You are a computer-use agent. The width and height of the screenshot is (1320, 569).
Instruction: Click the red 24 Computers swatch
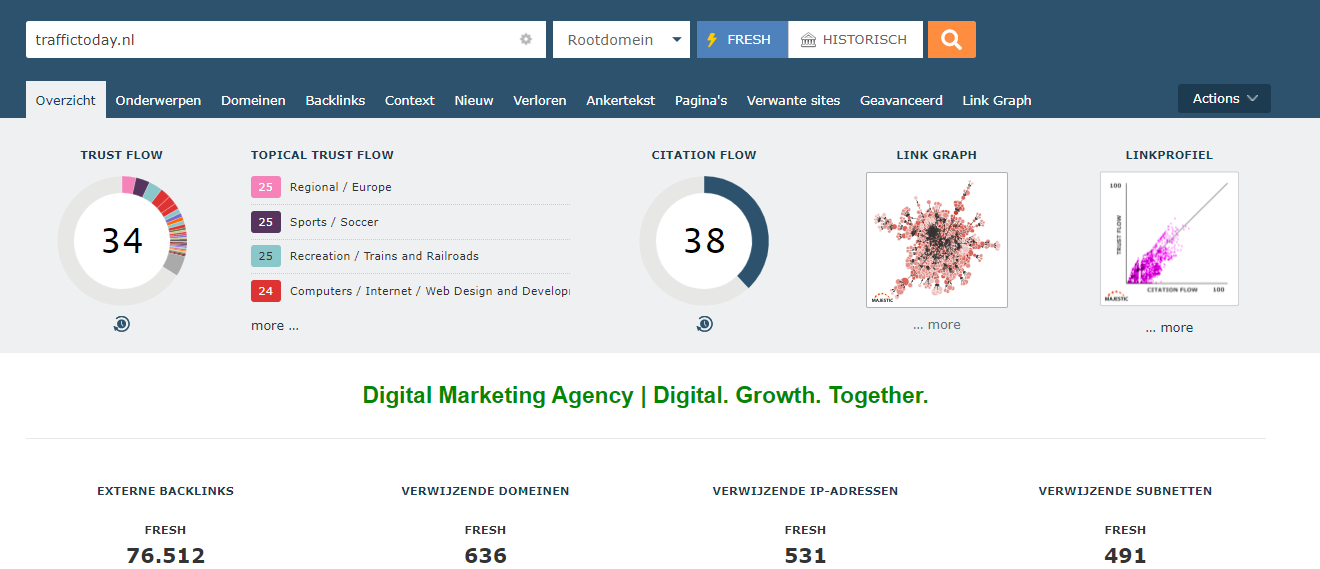[x=266, y=291]
